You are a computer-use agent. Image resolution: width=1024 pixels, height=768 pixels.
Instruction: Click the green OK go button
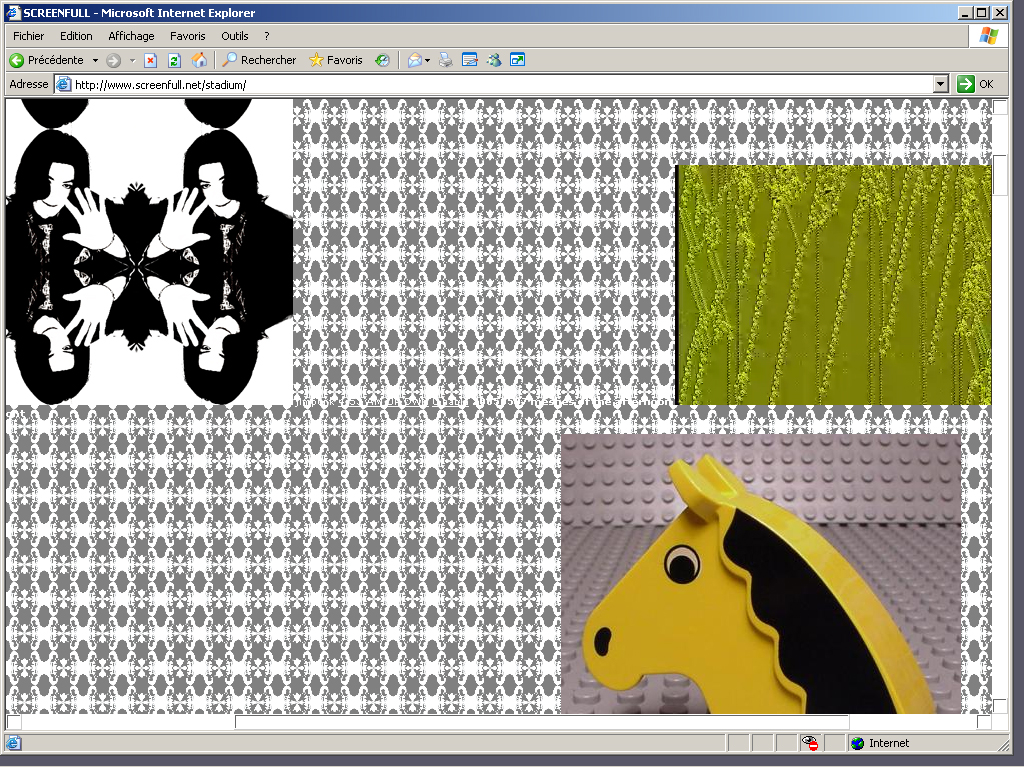[x=975, y=85]
